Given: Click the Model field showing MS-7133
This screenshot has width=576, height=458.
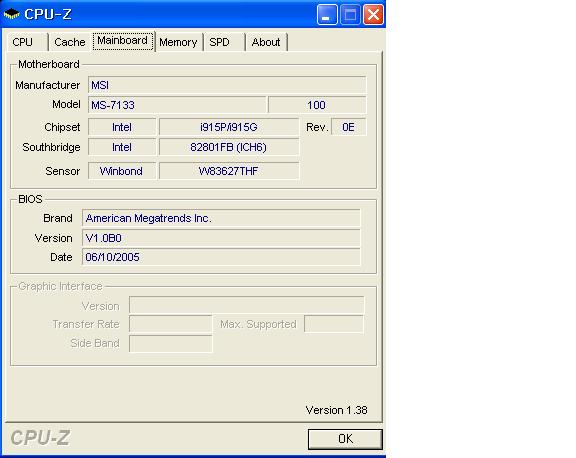Looking at the screenshot, I should point(177,105).
